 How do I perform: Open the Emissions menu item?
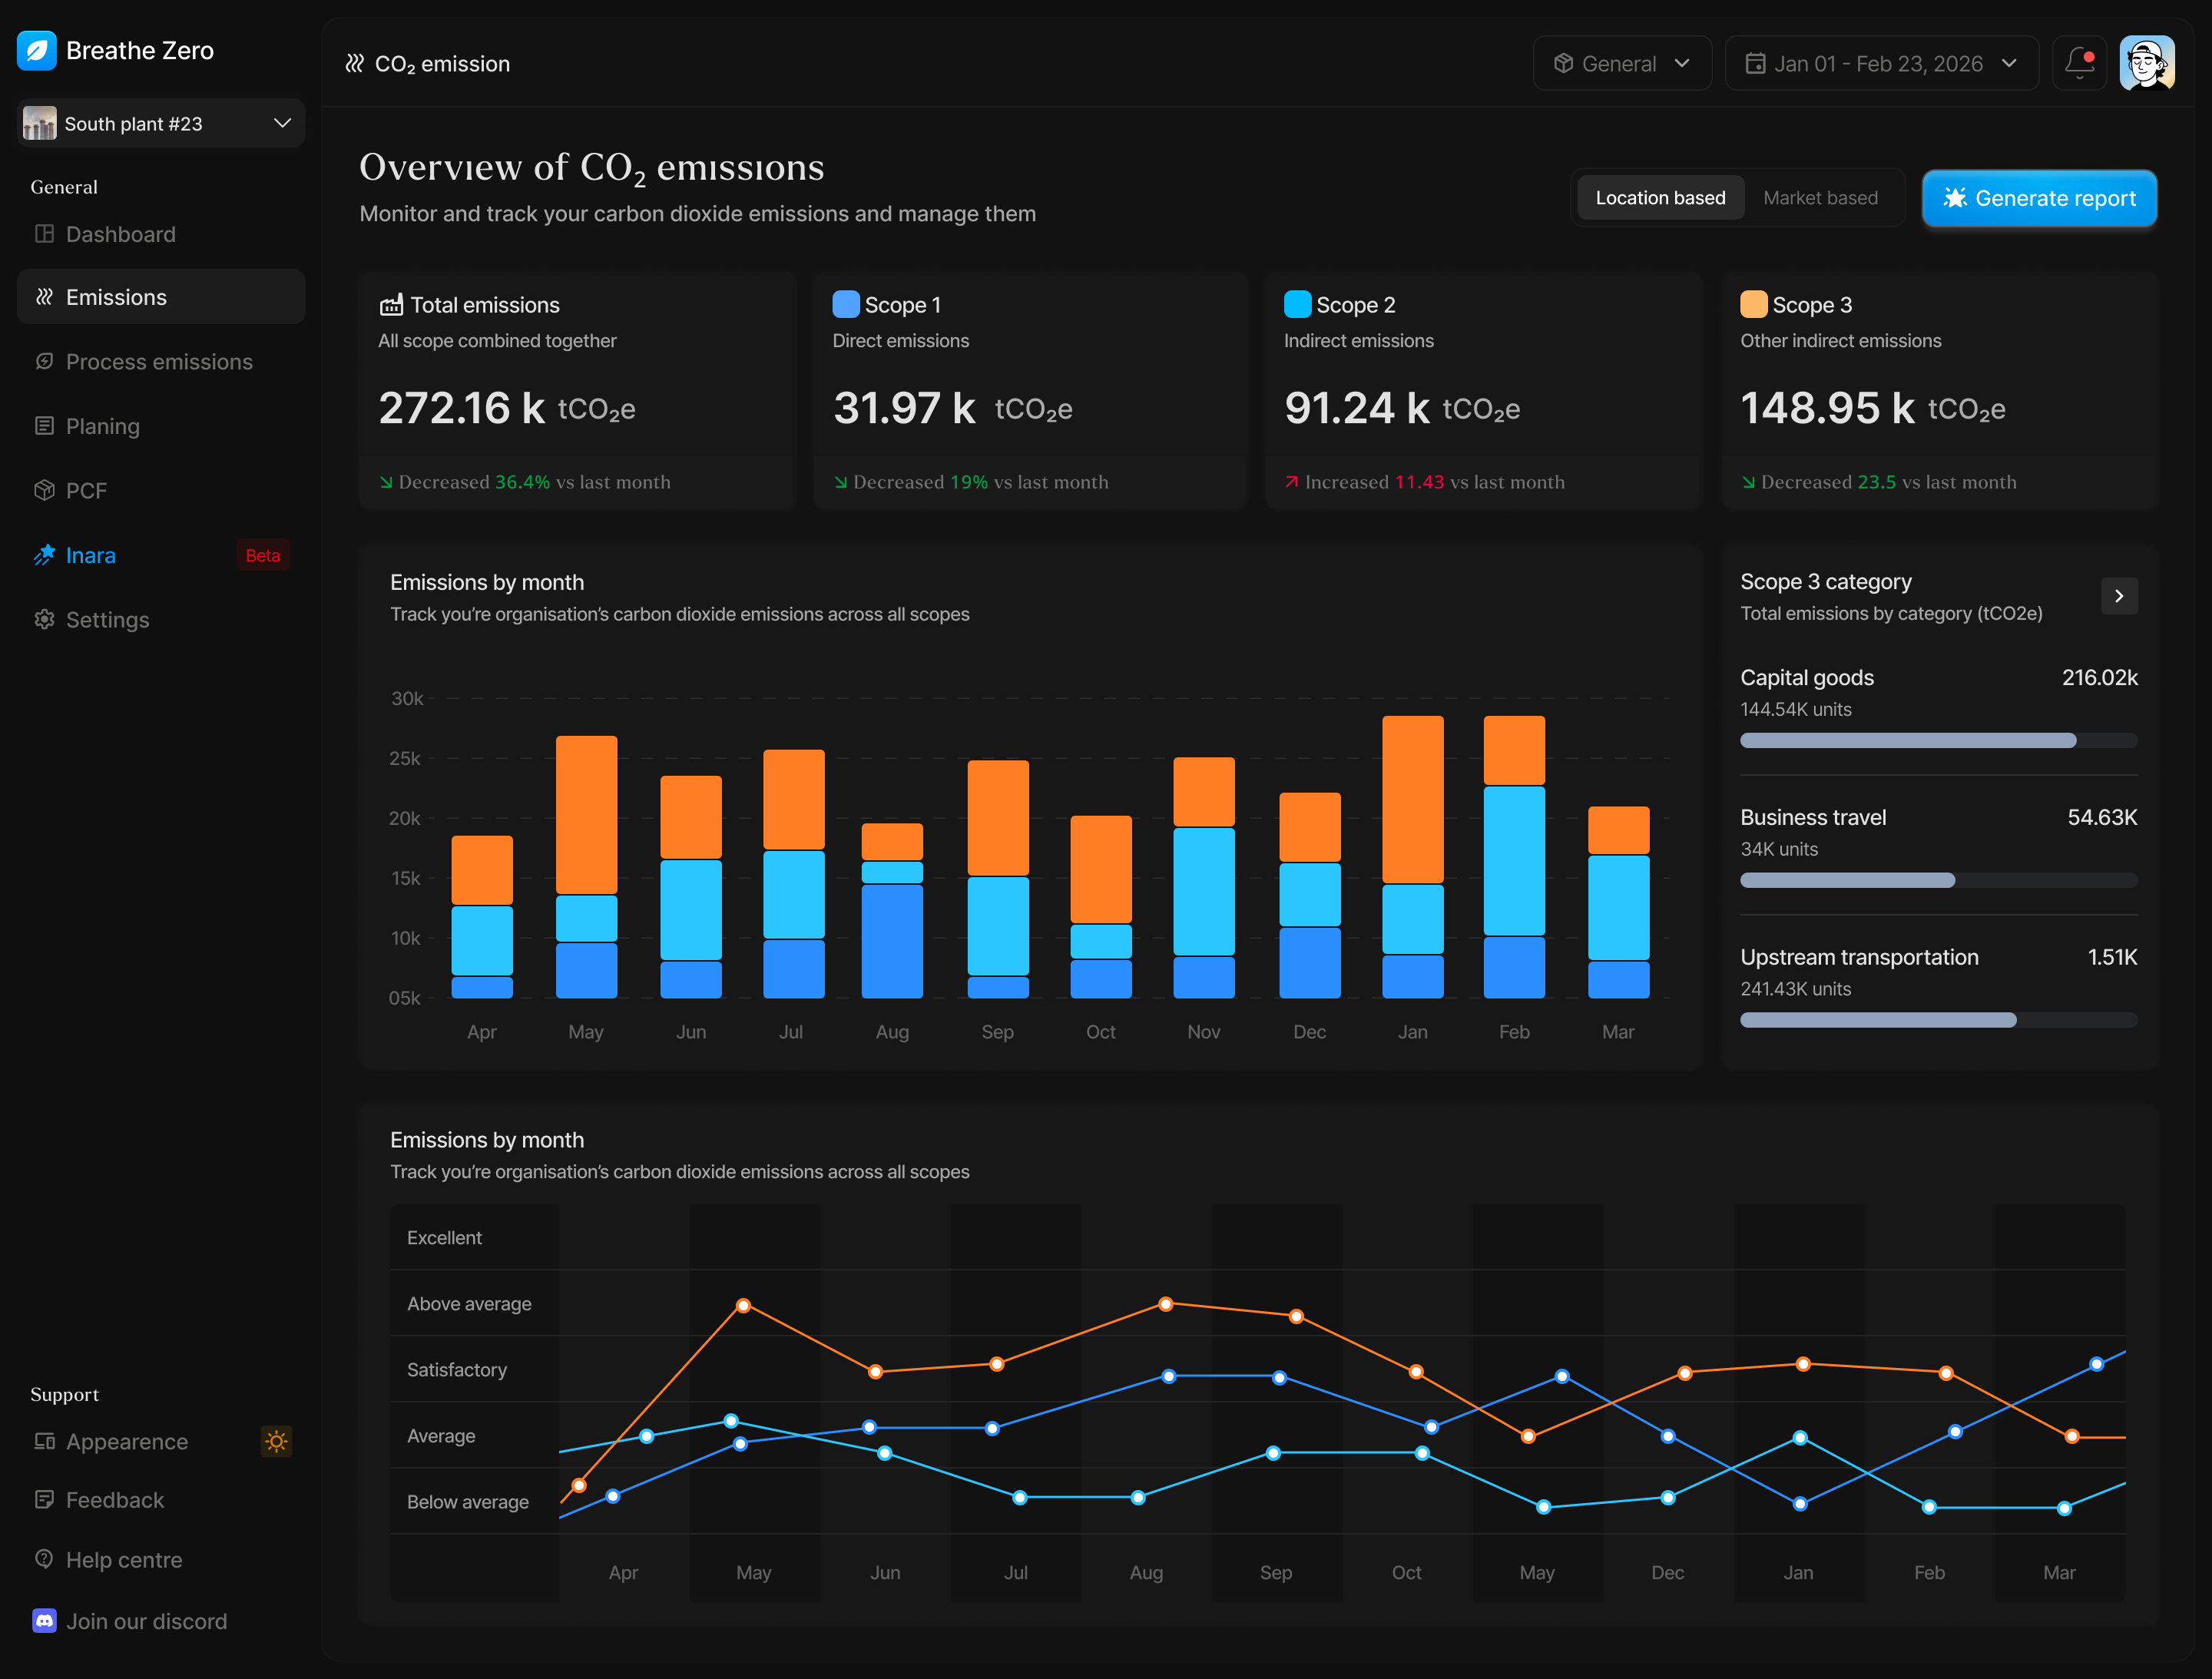[161, 297]
